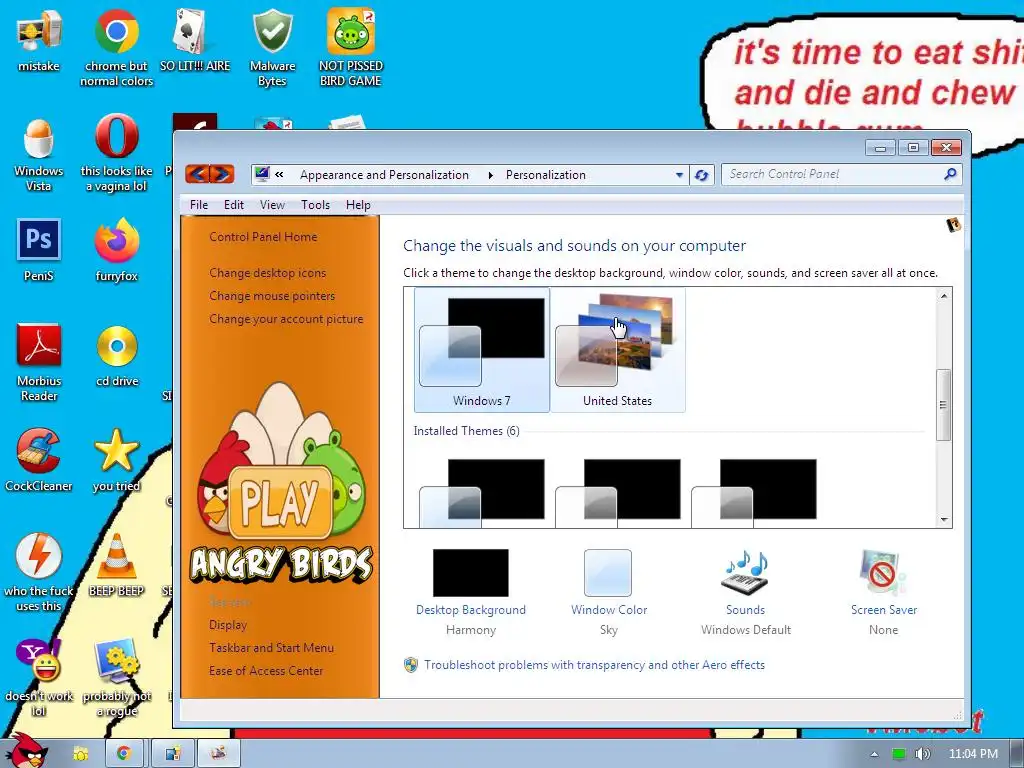Open Chrome from the taskbar

[x=123, y=754]
